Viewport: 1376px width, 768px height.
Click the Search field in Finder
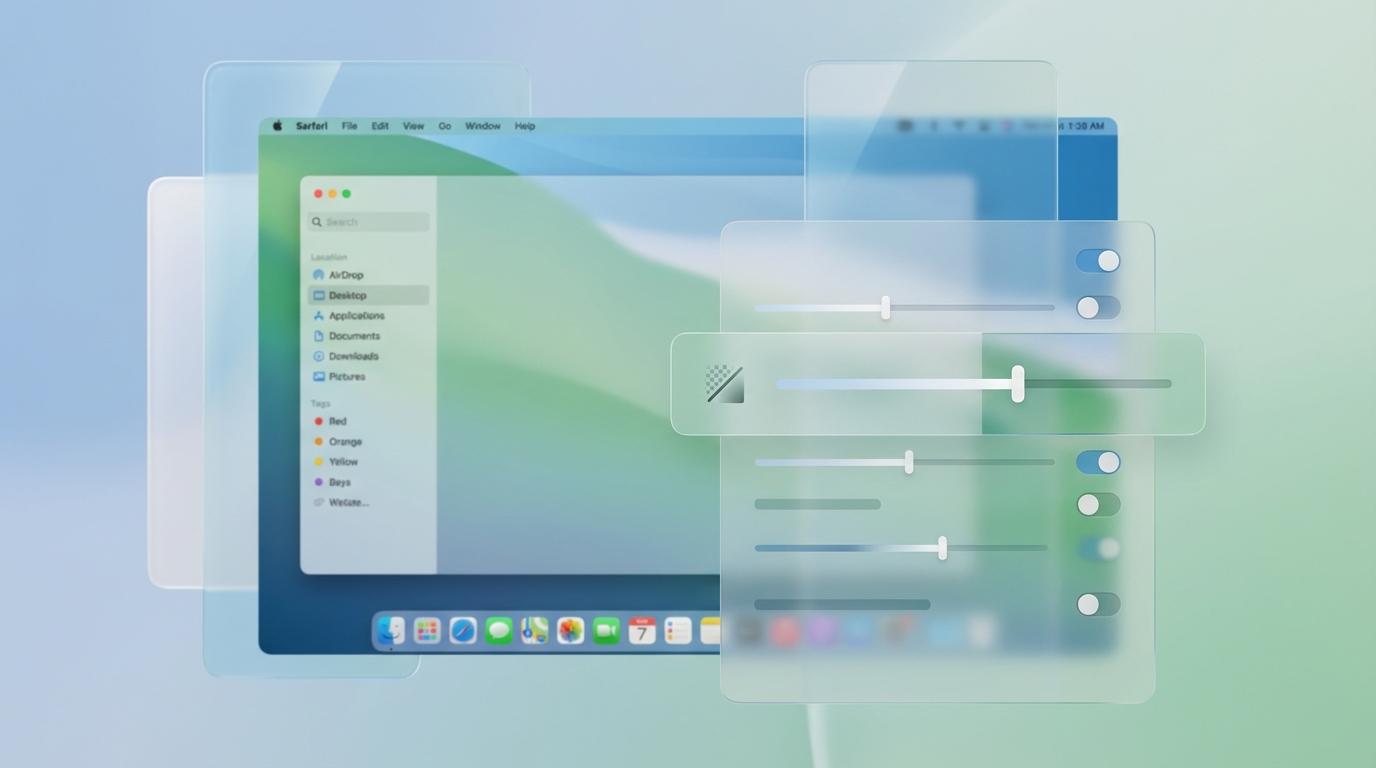coord(367,221)
